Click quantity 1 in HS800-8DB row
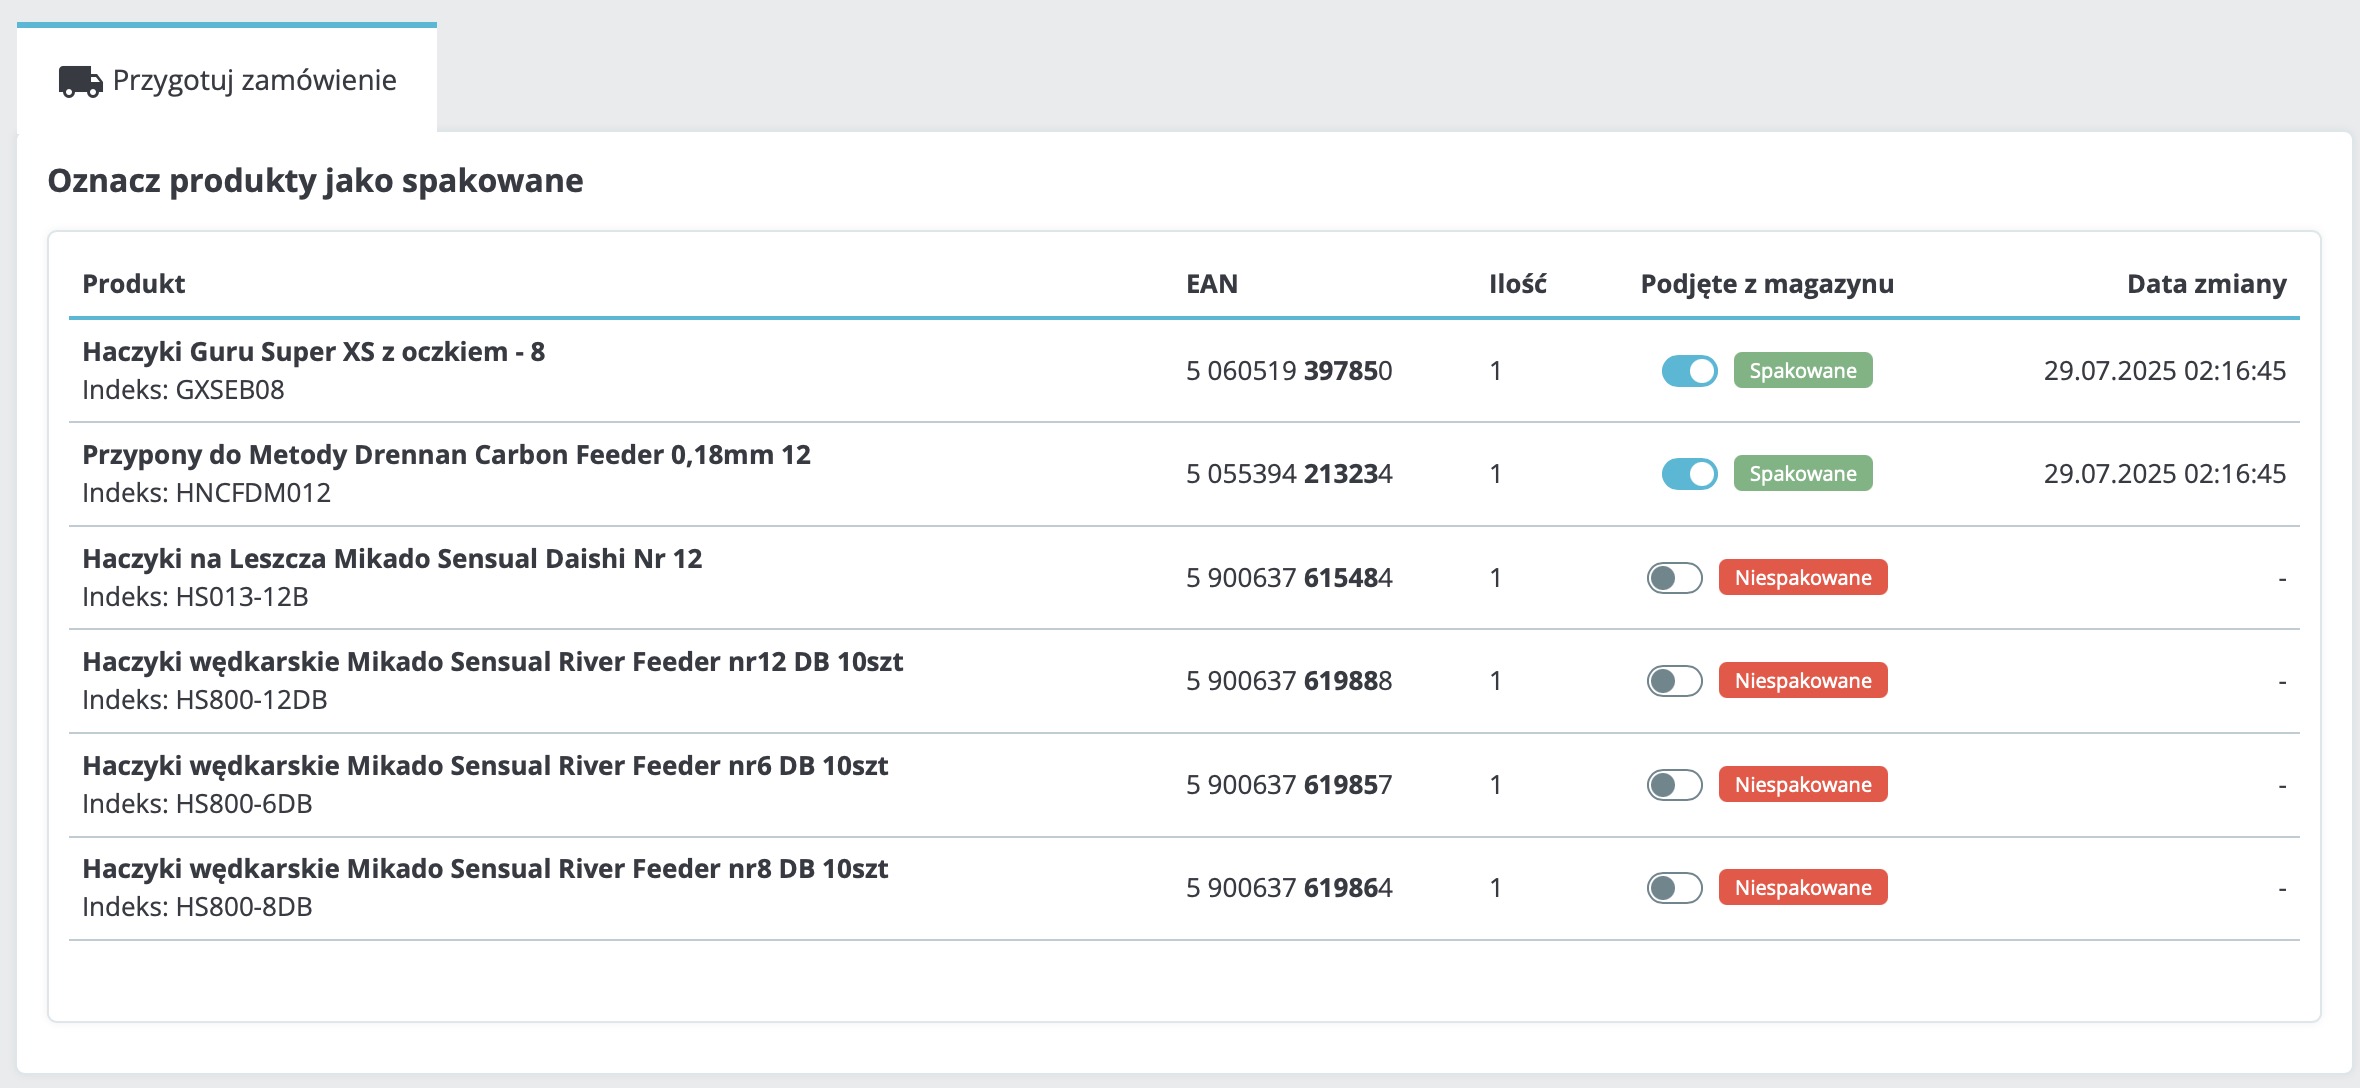 [1496, 888]
